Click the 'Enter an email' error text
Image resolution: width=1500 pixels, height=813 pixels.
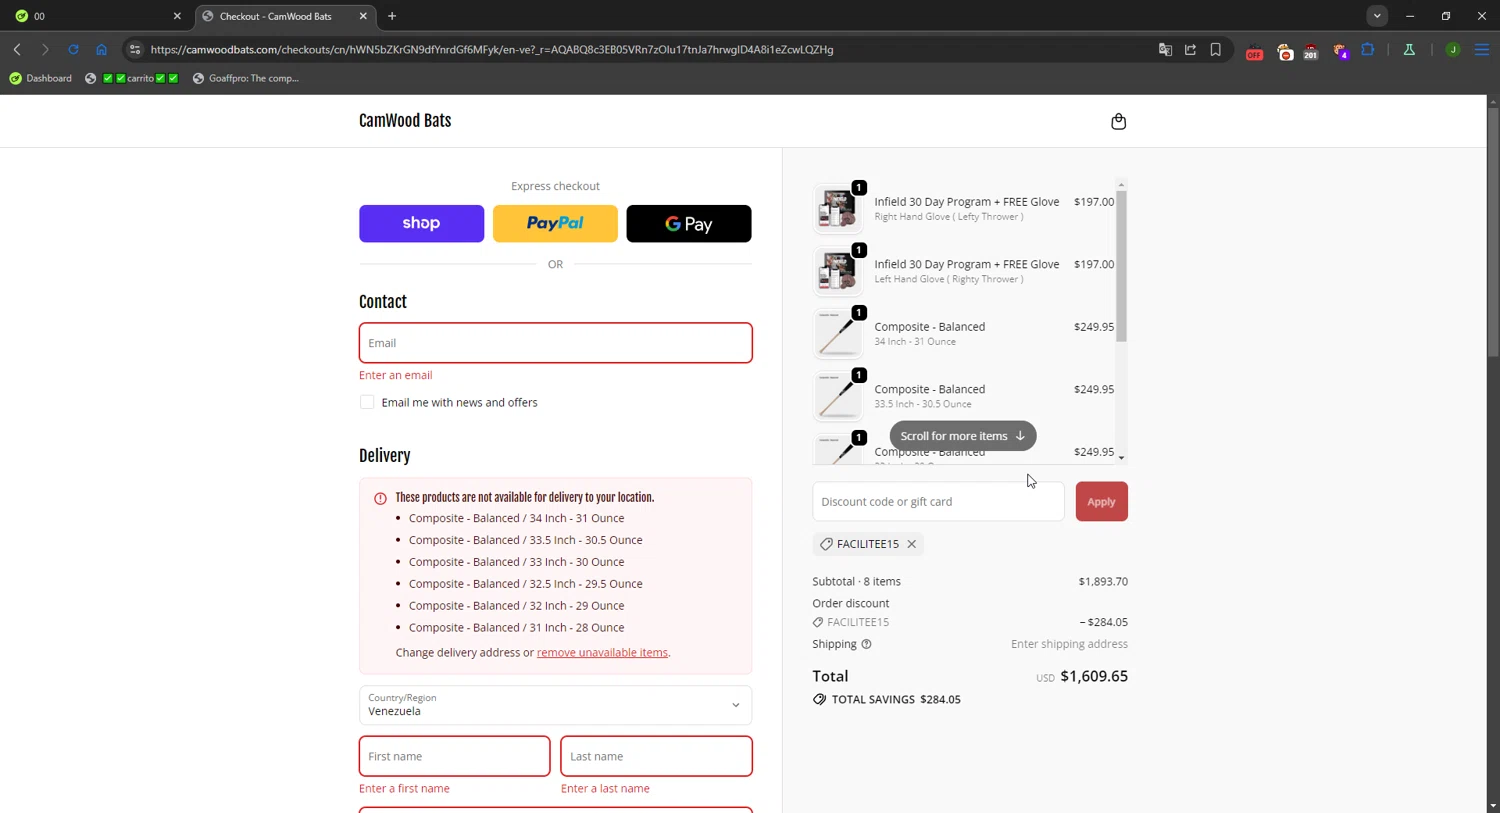[396, 375]
